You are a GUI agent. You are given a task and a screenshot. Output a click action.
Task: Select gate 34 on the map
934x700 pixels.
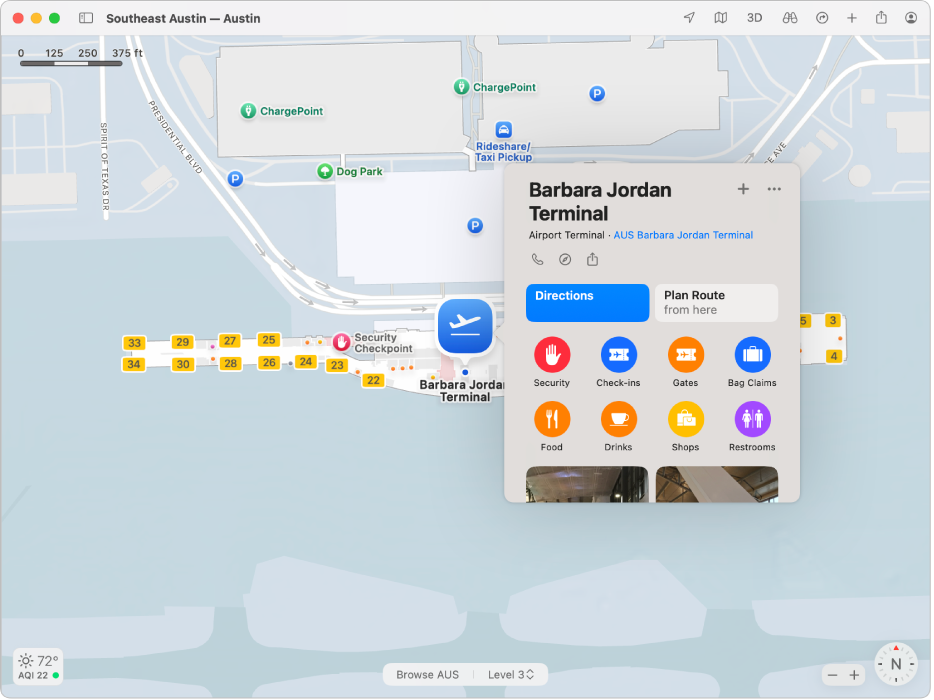pos(134,364)
